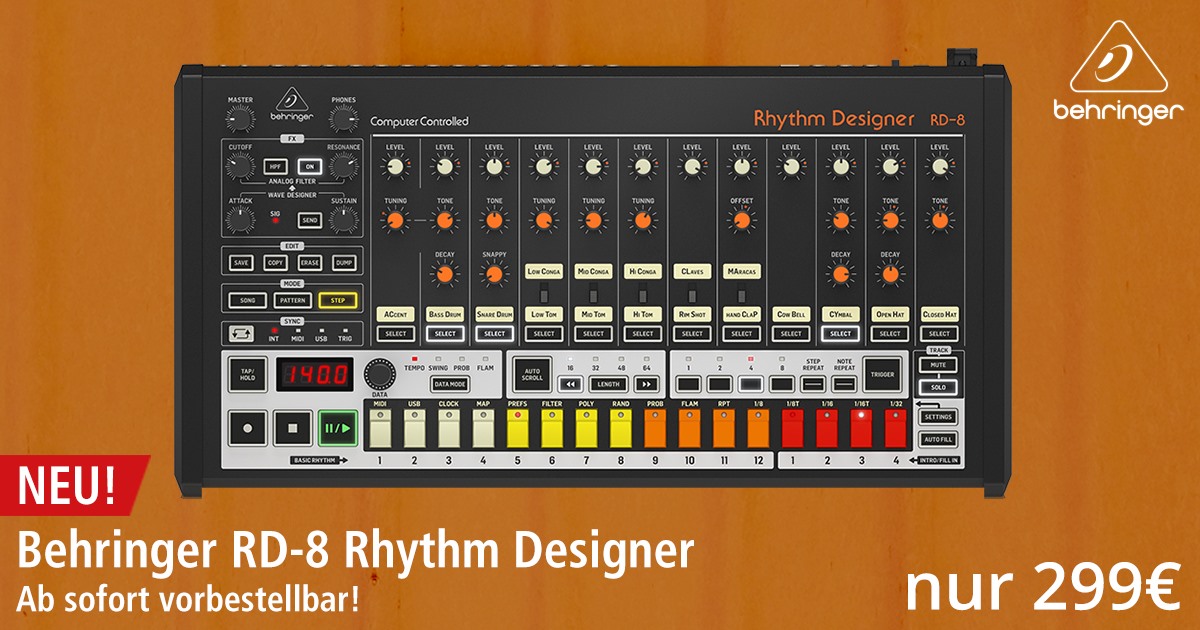Click the 140.0 tempo display
This screenshot has width=1200, height=630.
[x=315, y=375]
